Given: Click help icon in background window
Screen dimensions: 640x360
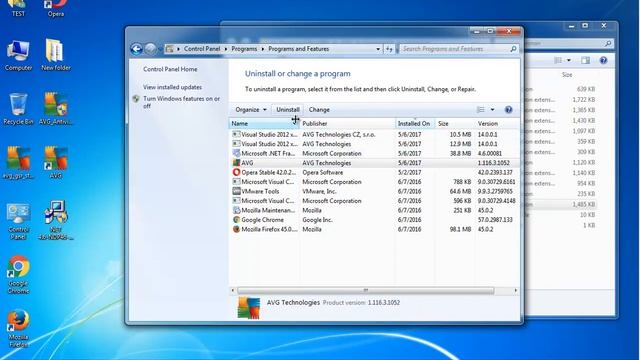Looking at the screenshot, I should click(603, 60).
